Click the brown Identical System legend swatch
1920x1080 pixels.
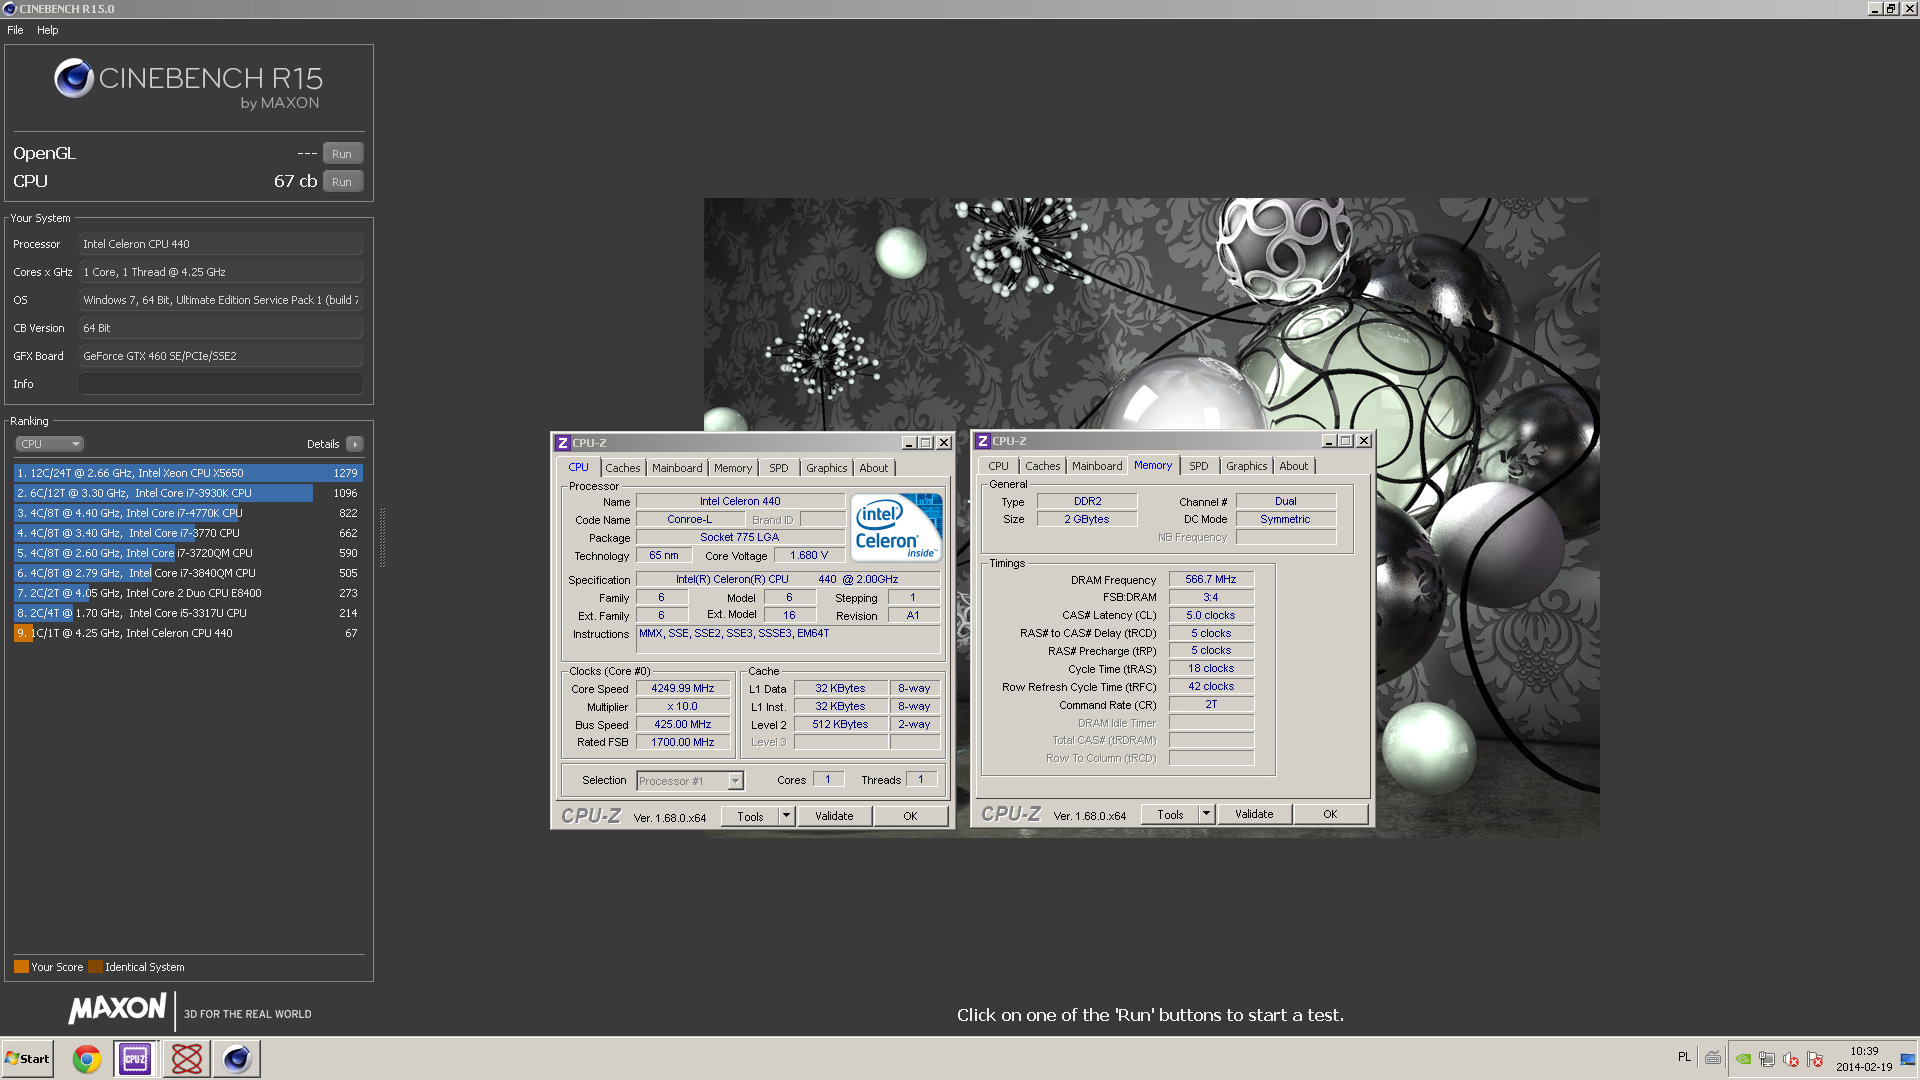[95, 967]
